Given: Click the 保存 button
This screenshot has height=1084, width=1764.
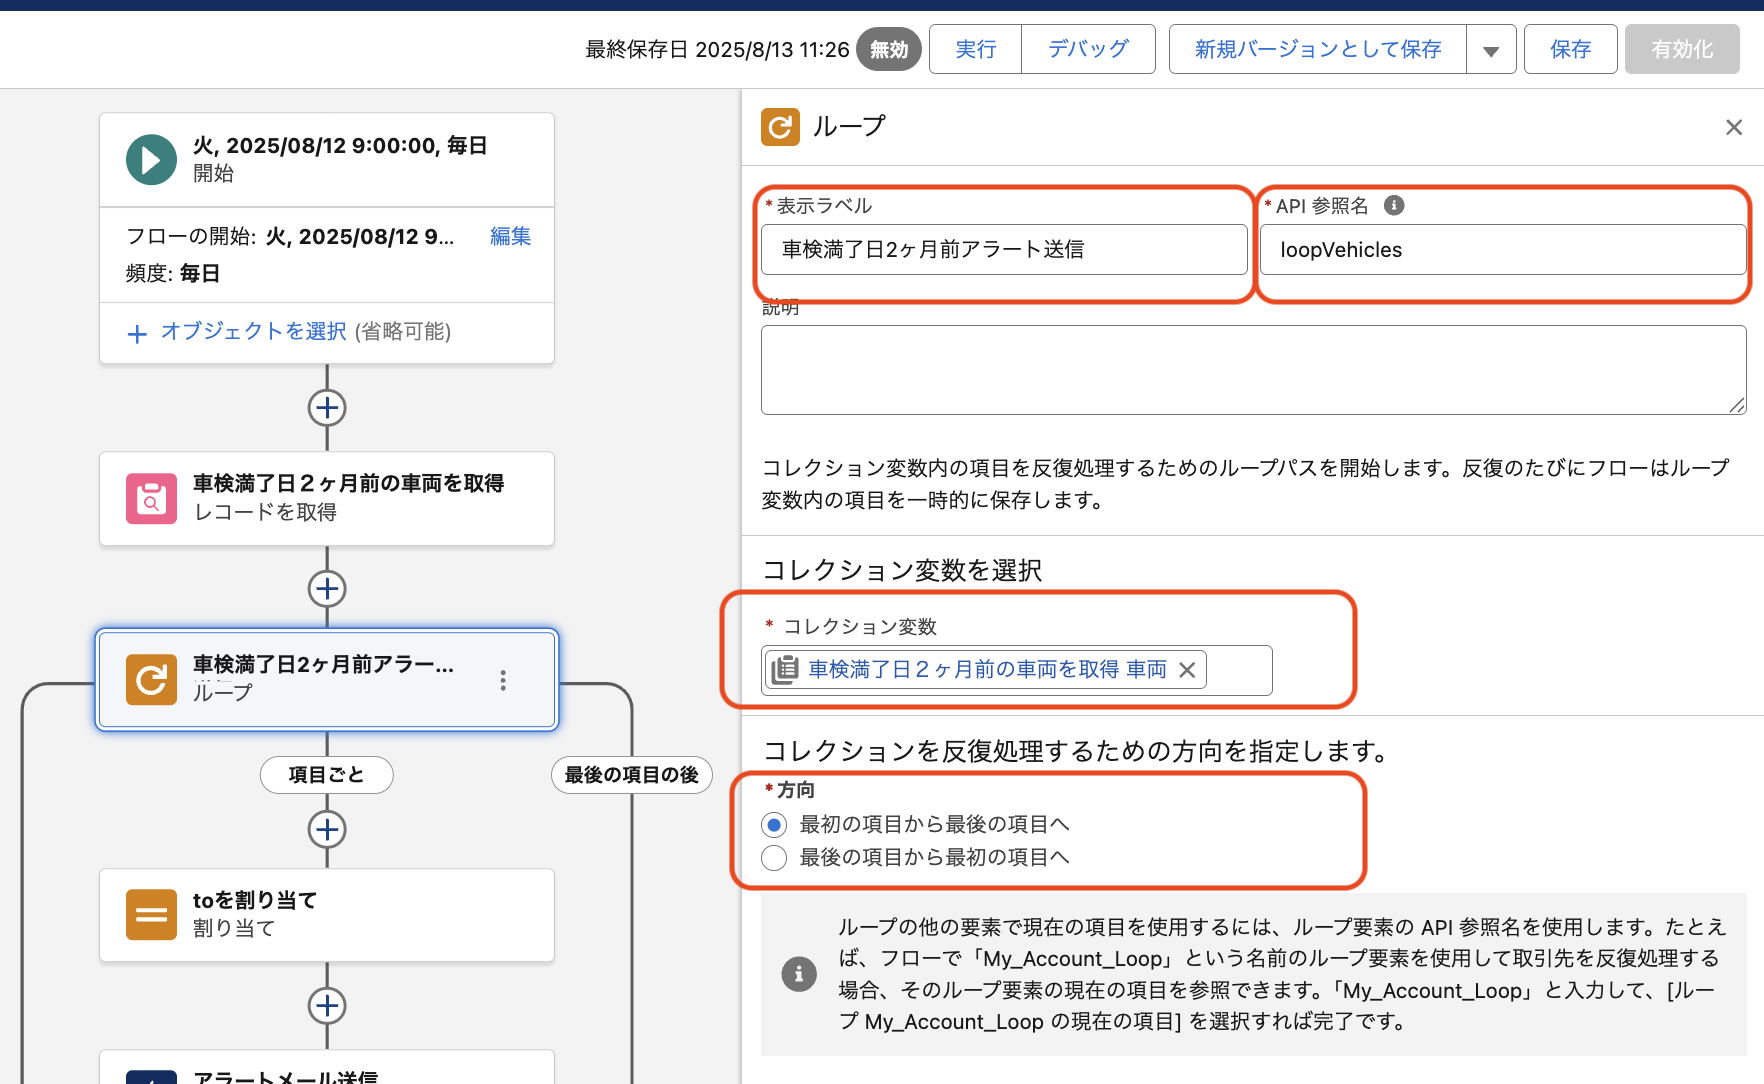Looking at the screenshot, I should tap(1570, 50).
